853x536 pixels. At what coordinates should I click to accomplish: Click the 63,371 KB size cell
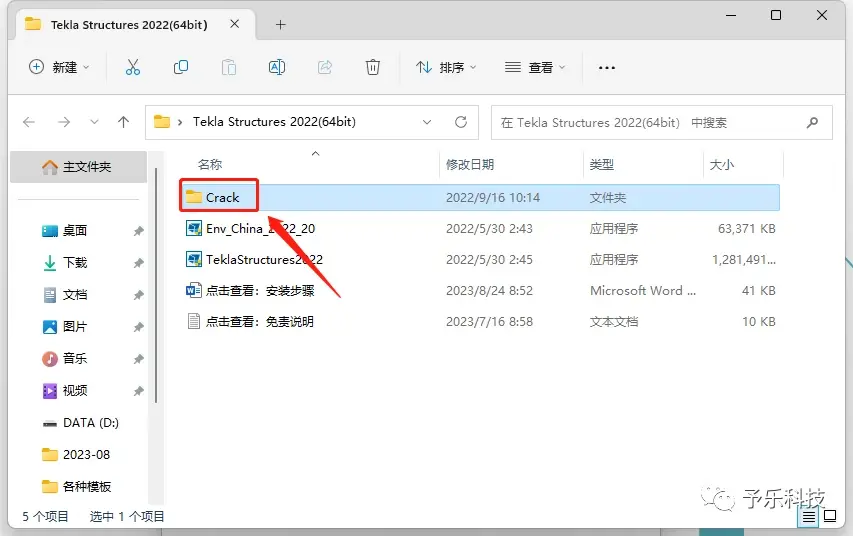[746, 229]
